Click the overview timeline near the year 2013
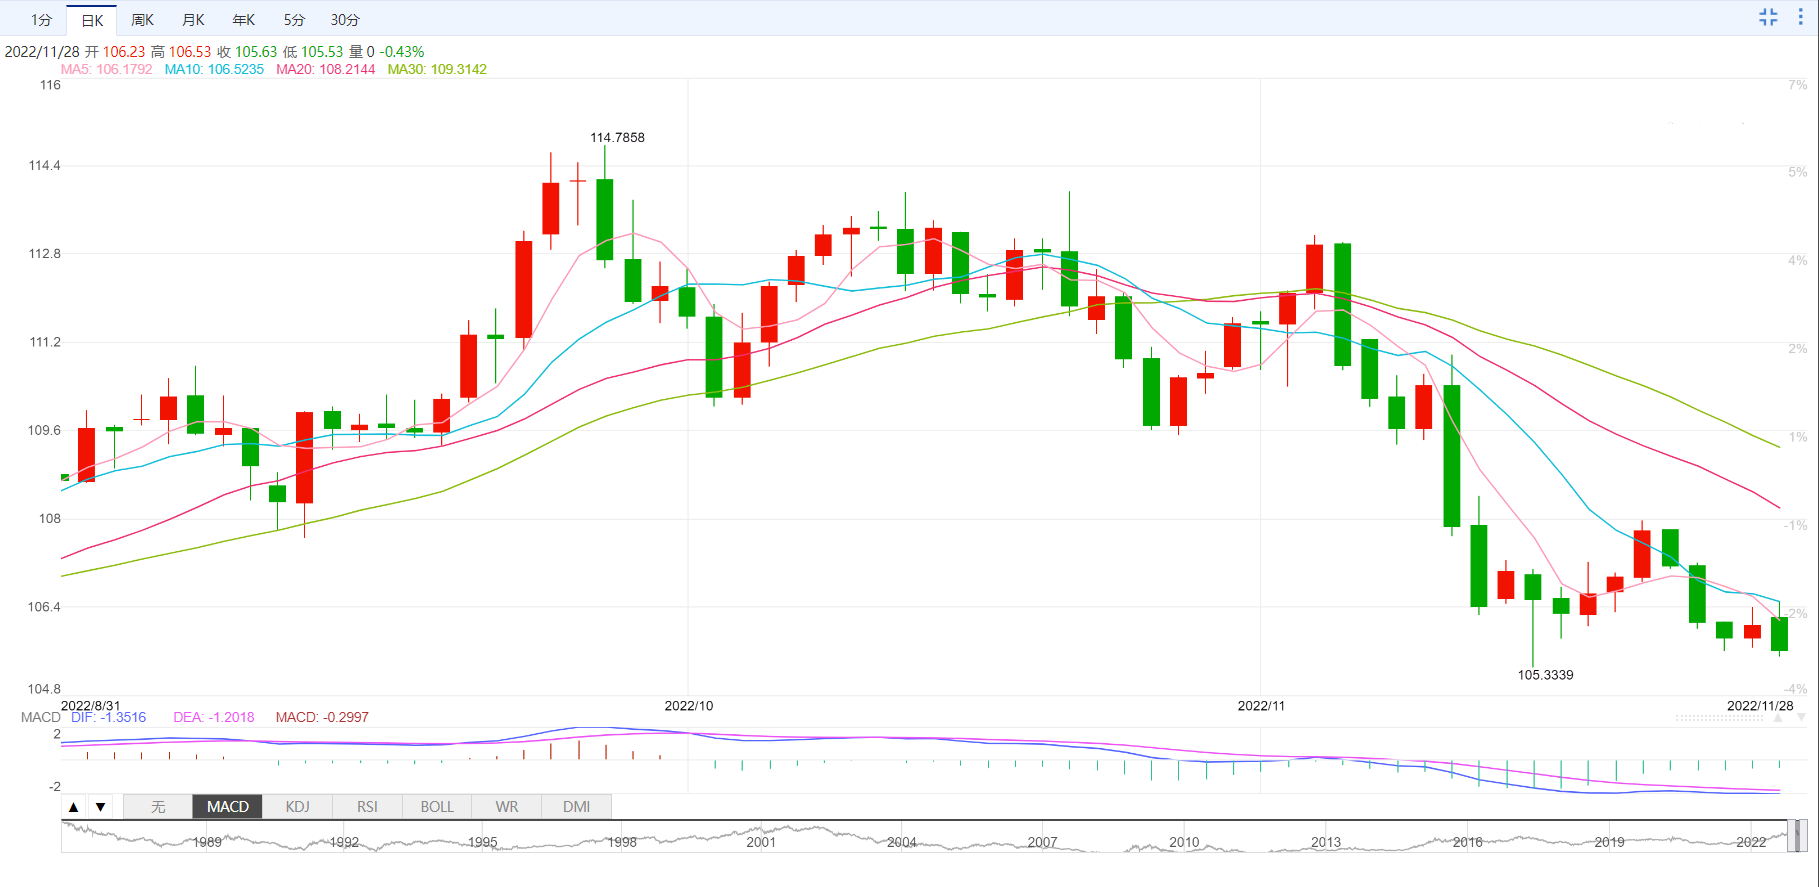The width and height of the screenshot is (1819, 887). 1326,842
